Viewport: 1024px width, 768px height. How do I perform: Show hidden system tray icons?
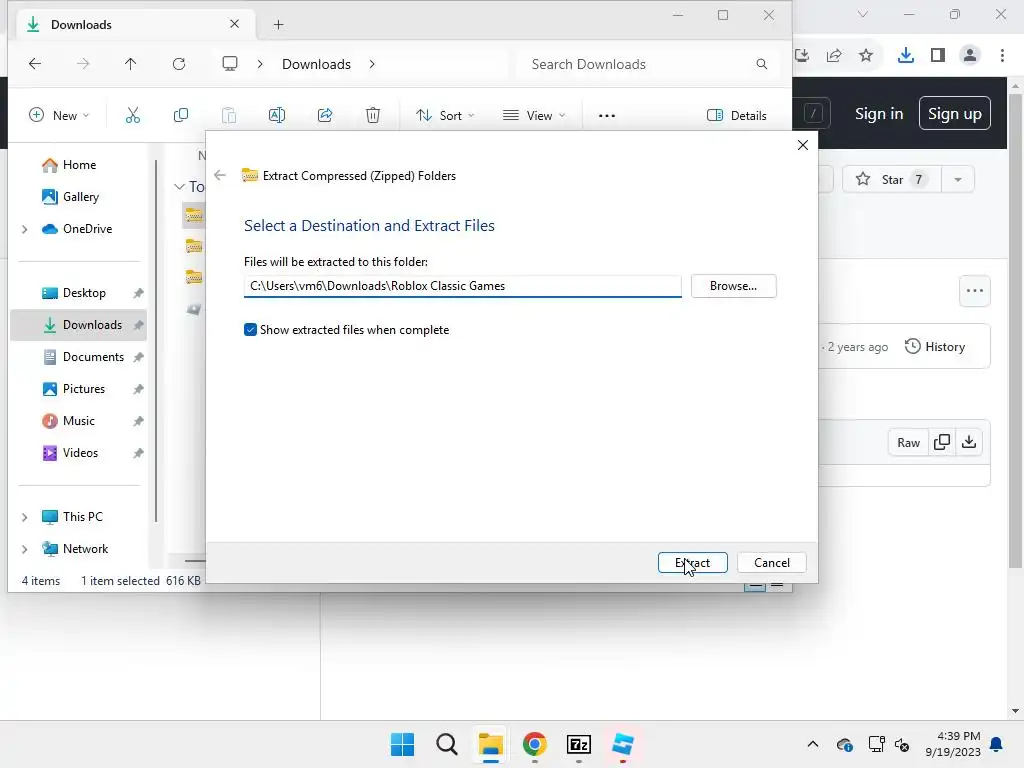point(812,744)
